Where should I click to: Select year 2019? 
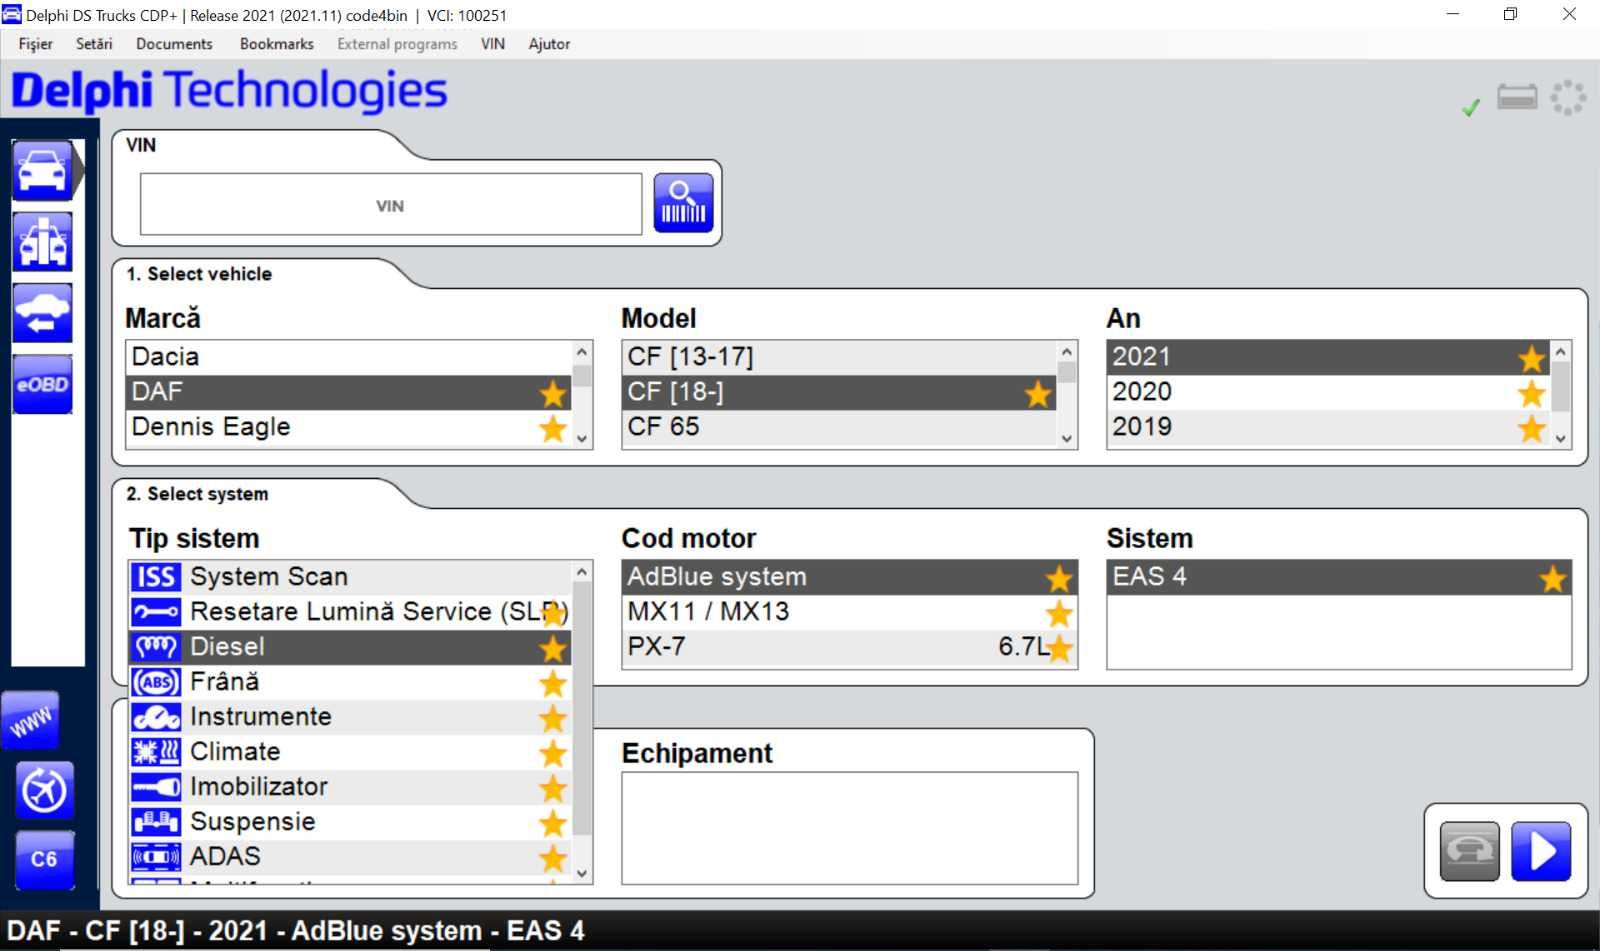pyautogui.click(x=1329, y=427)
